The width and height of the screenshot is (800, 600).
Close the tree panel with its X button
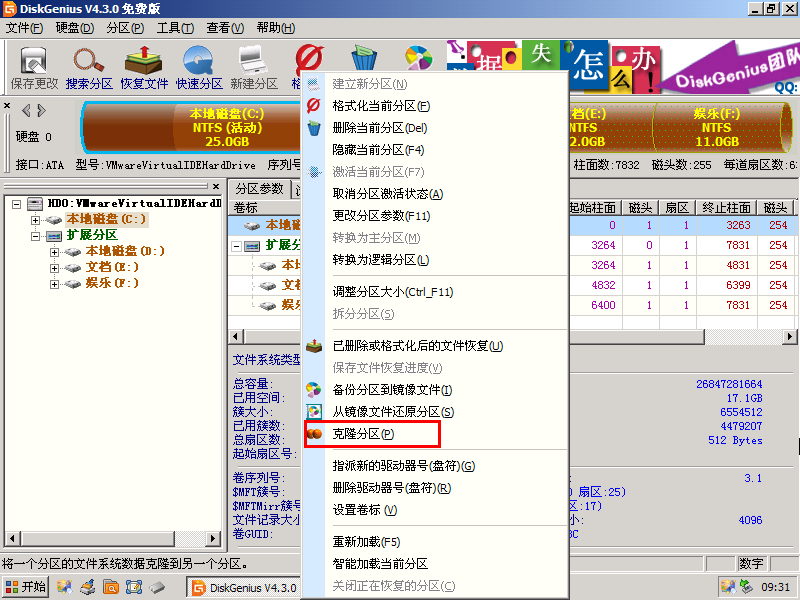216,186
